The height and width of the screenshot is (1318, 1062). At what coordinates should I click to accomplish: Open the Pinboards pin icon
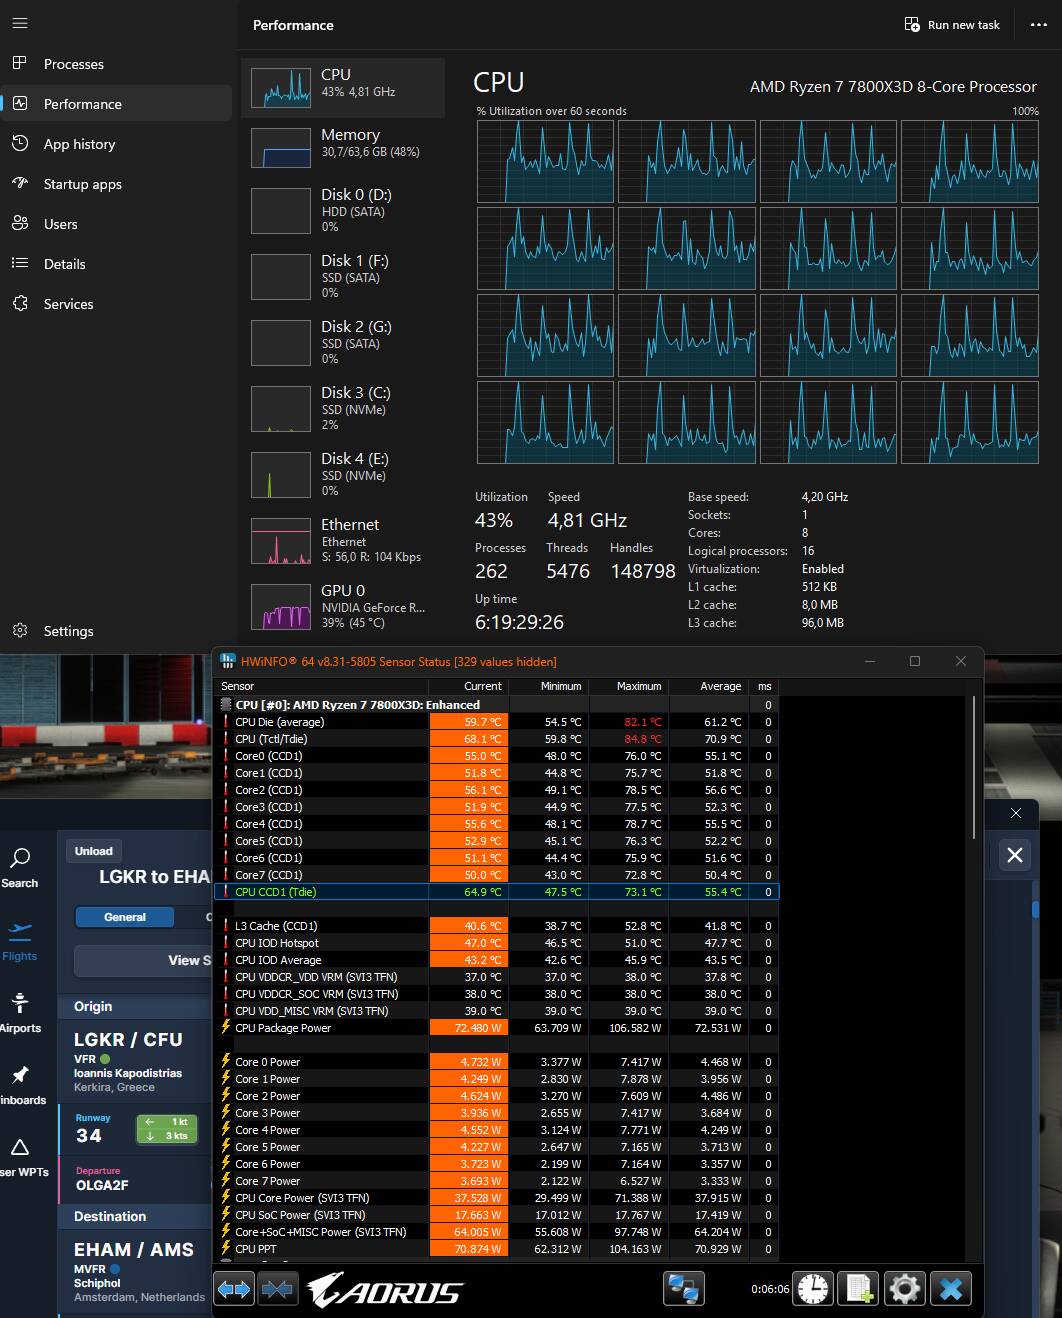(x=20, y=1083)
